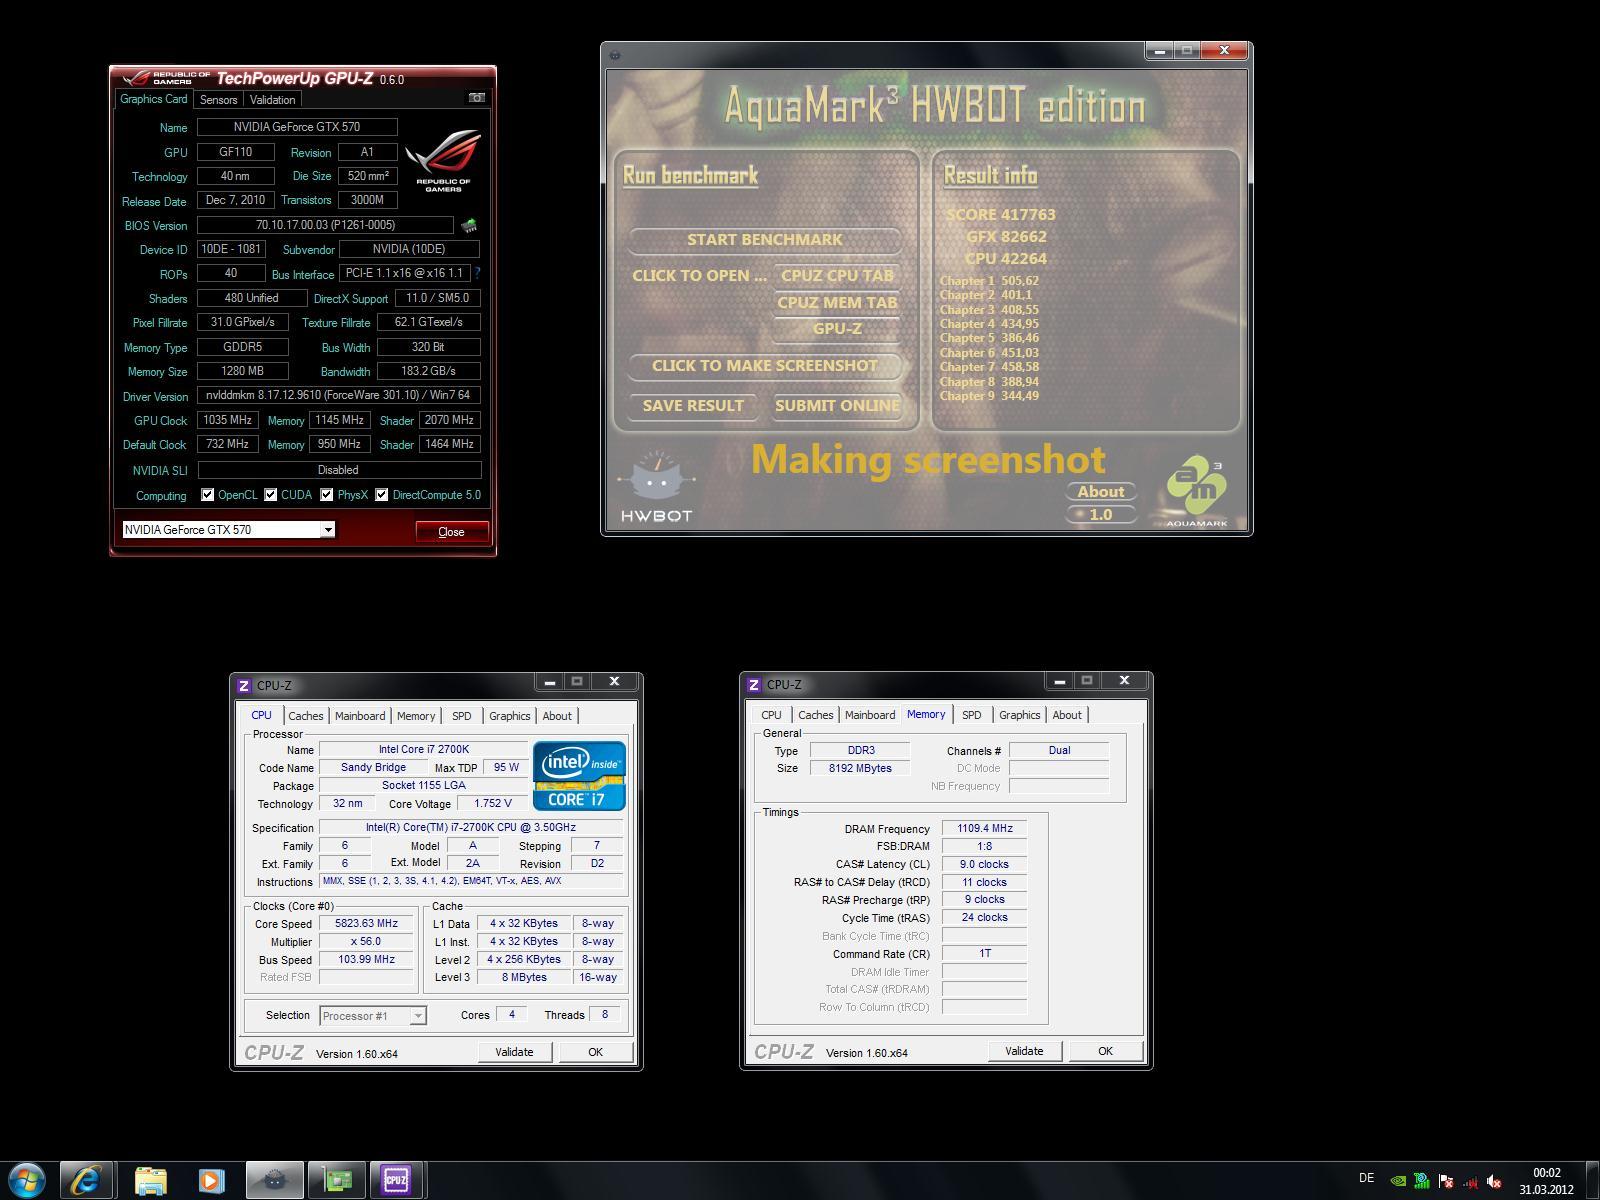Click SUBMIT ONLINE in AquaMark

coord(837,406)
